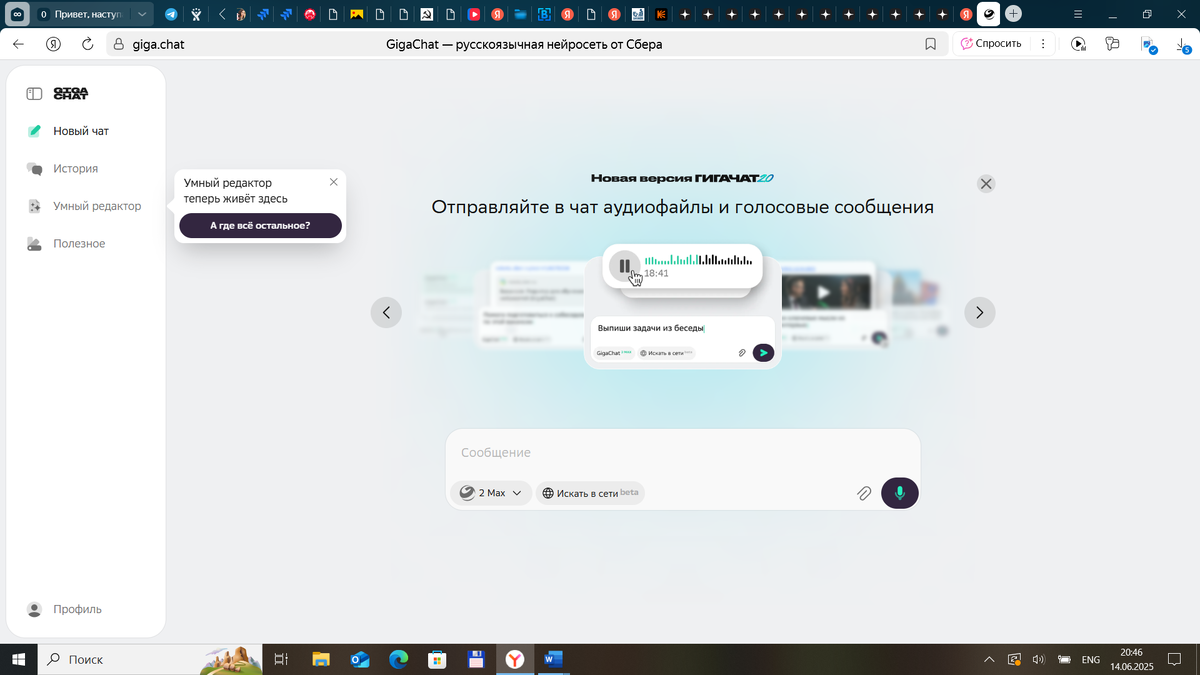
Task: Go back with browser back arrow
Action: (18, 44)
